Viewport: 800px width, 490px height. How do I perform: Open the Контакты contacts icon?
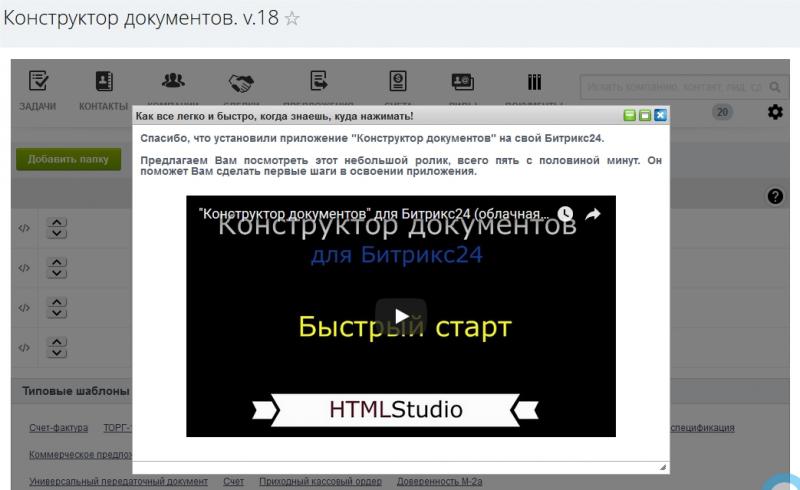click(103, 83)
